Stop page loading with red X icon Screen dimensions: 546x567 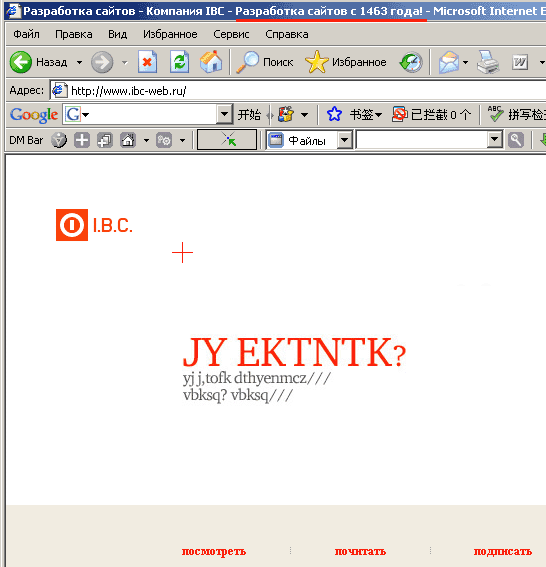point(147,62)
